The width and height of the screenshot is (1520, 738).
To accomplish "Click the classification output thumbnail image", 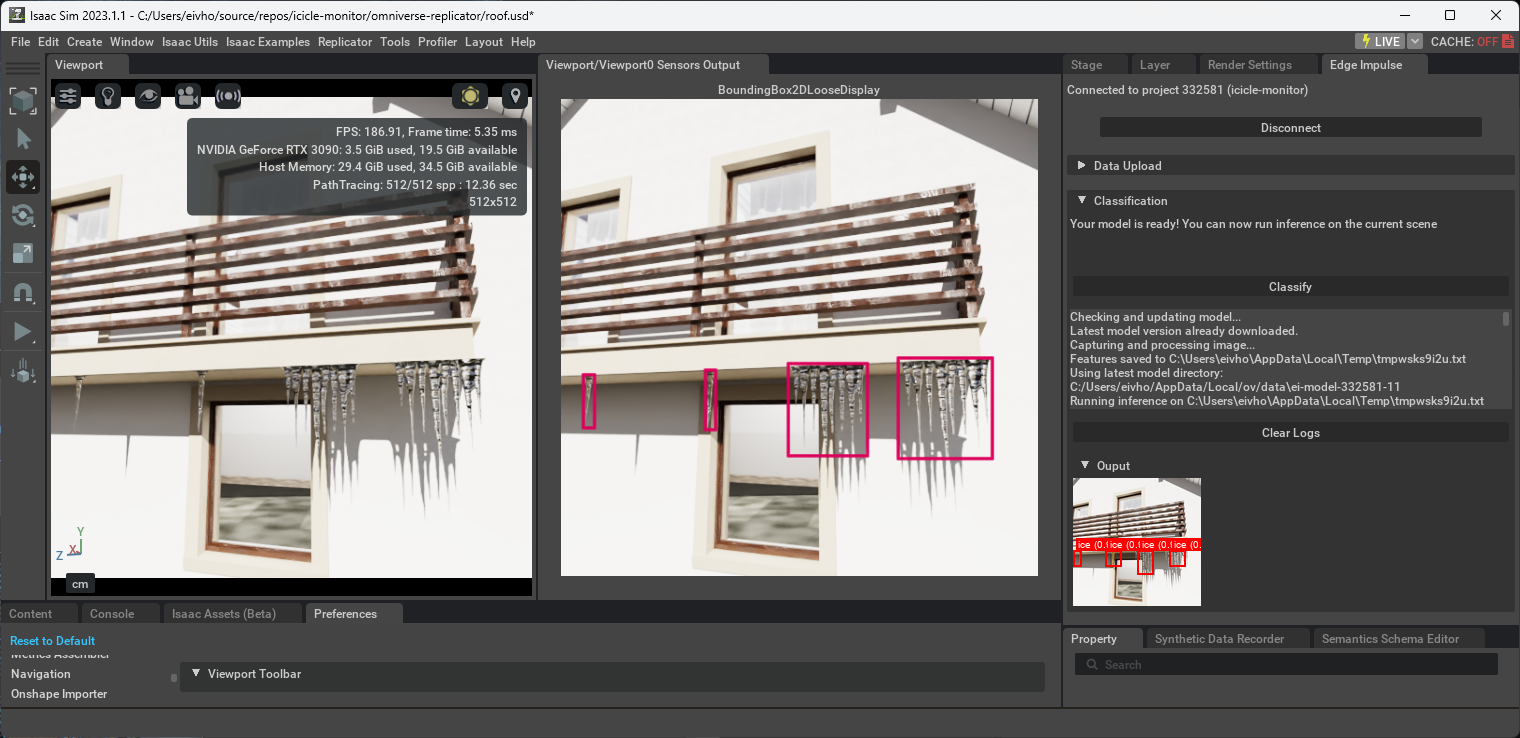I will click(x=1137, y=542).
